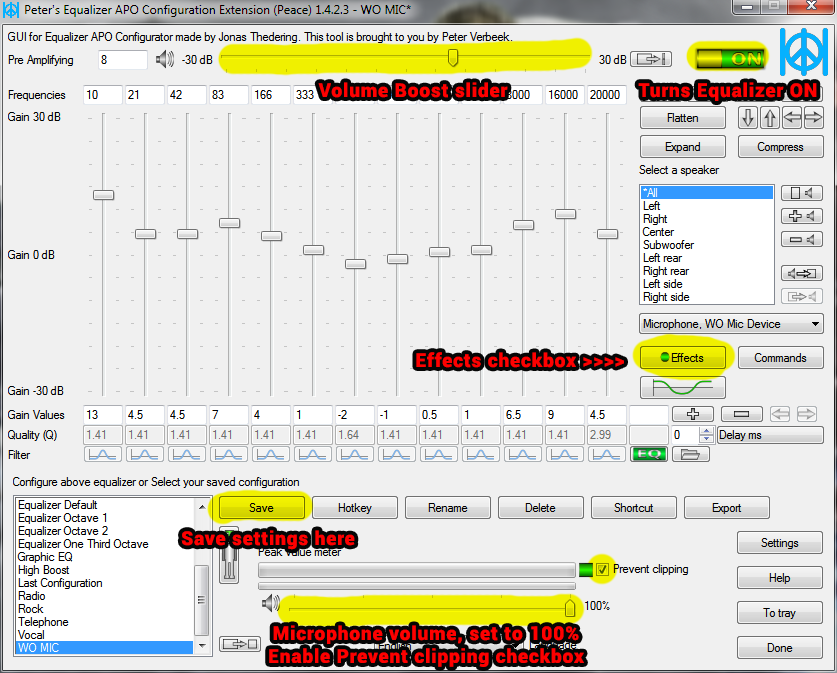Viewport: 837px width, 673px height.
Task: Mute microphone volume speaker icon
Action: tap(271, 604)
